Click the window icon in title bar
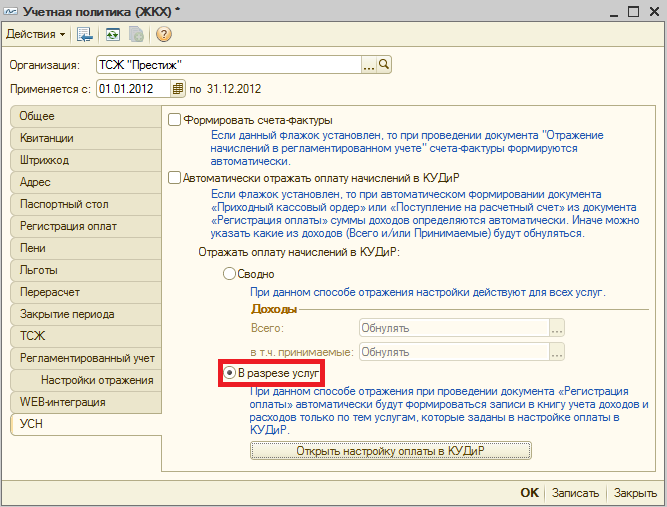667x507 pixels. tap(10, 11)
